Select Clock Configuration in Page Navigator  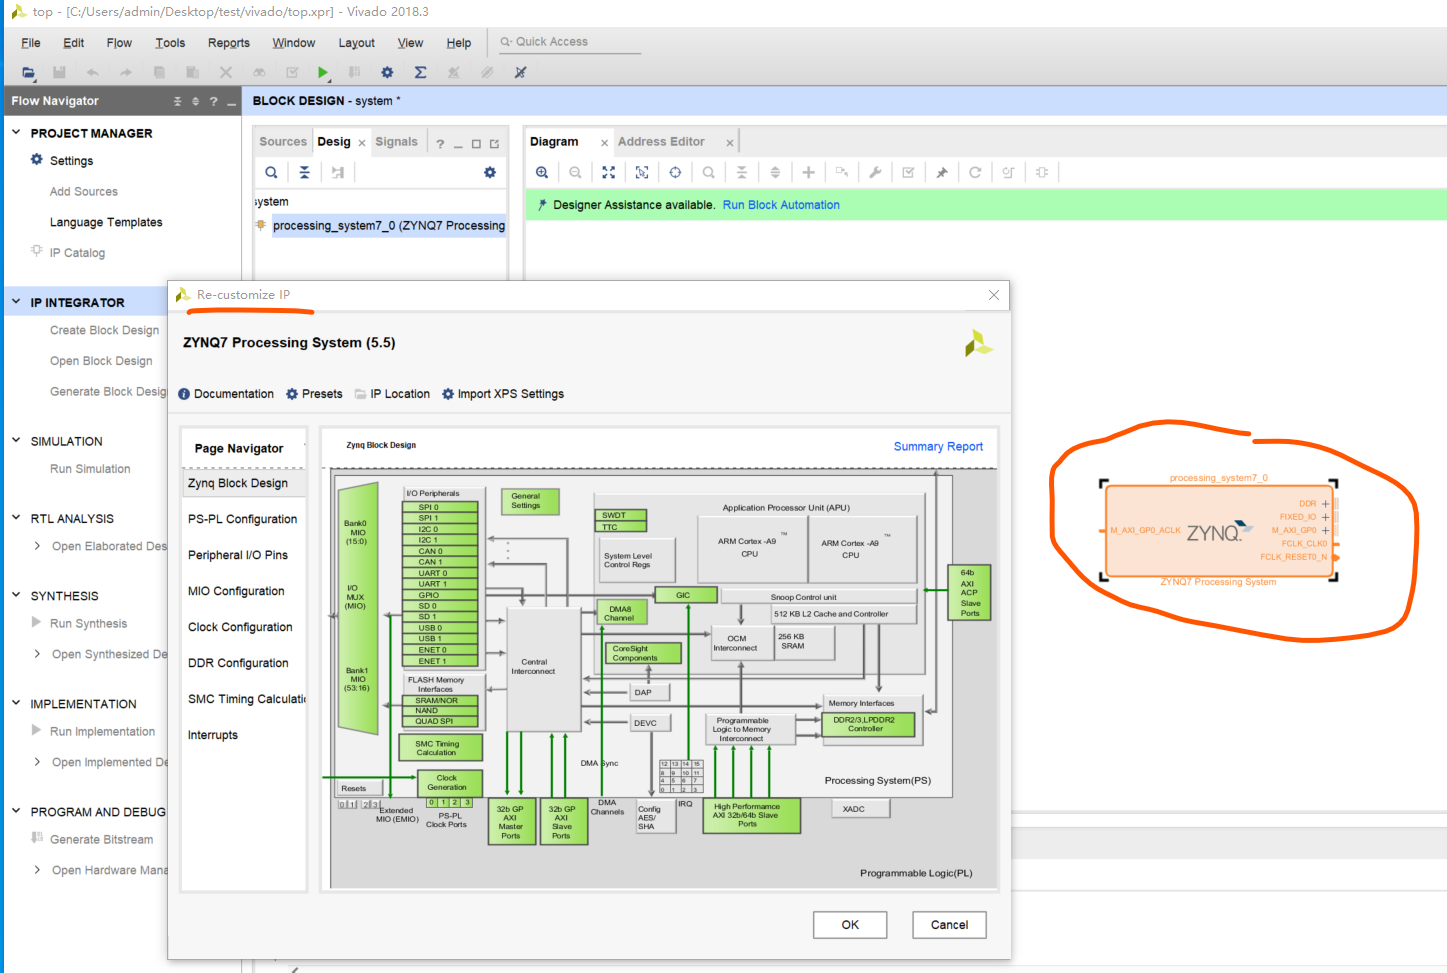point(240,627)
